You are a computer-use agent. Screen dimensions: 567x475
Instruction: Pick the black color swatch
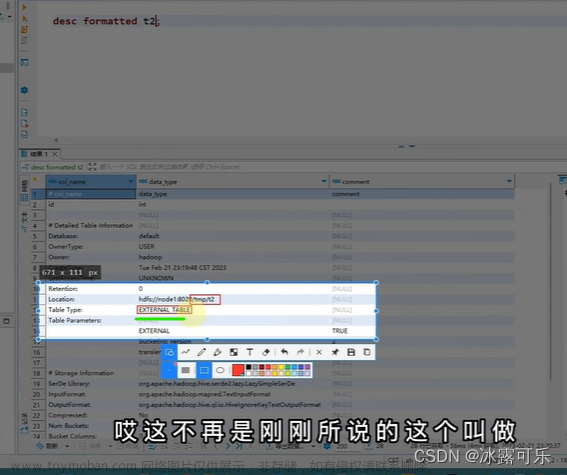tap(248, 367)
